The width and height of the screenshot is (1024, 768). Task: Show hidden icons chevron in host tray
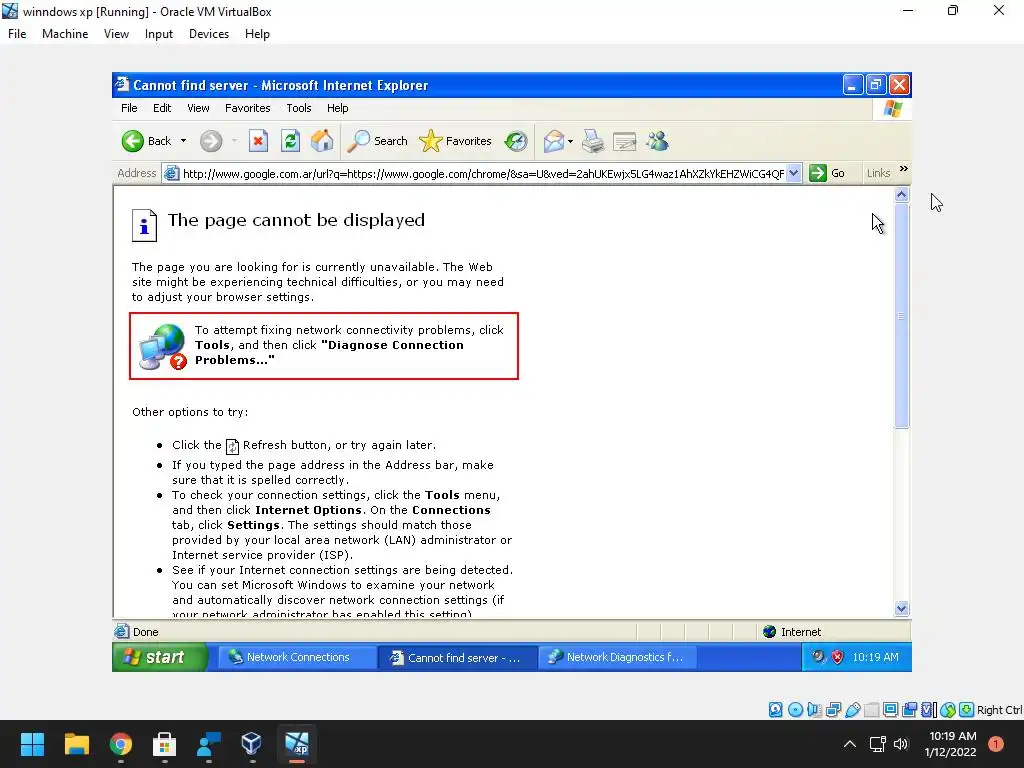point(850,744)
